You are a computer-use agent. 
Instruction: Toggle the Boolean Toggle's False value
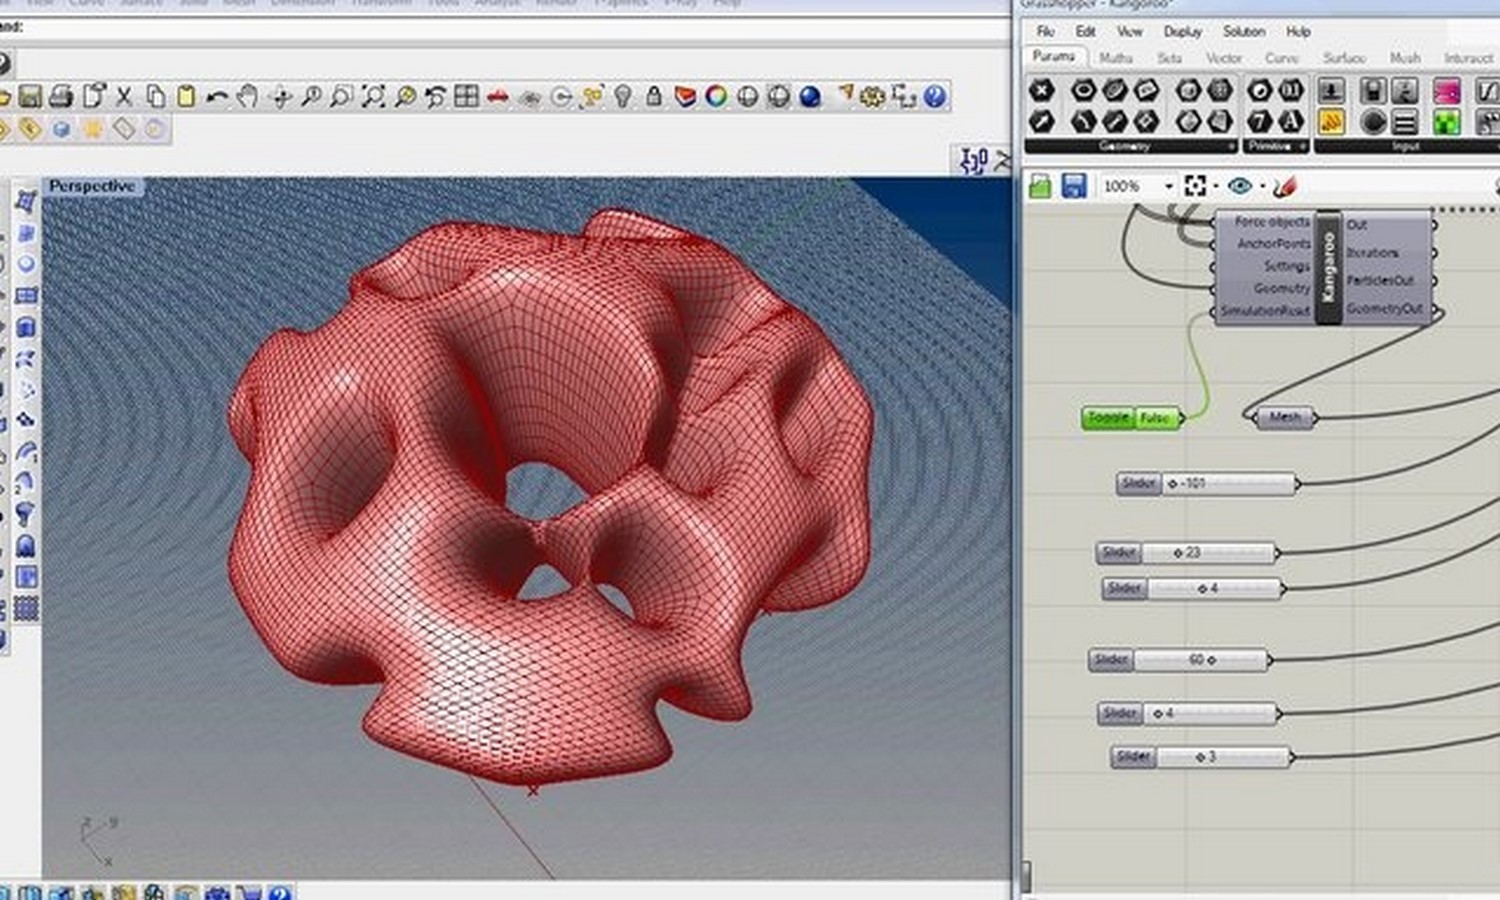coord(1156,418)
